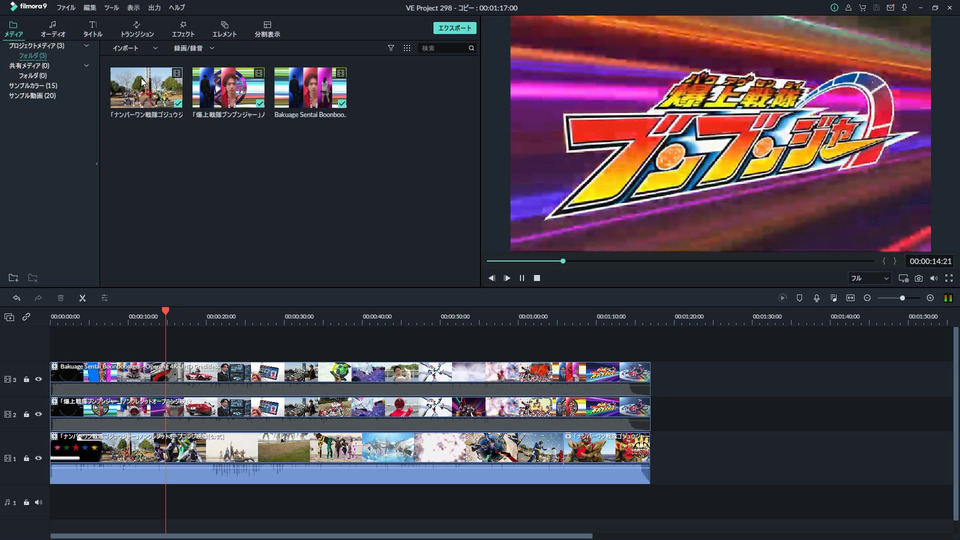Switch to the 分割表示 tab

[x=267, y=29]
